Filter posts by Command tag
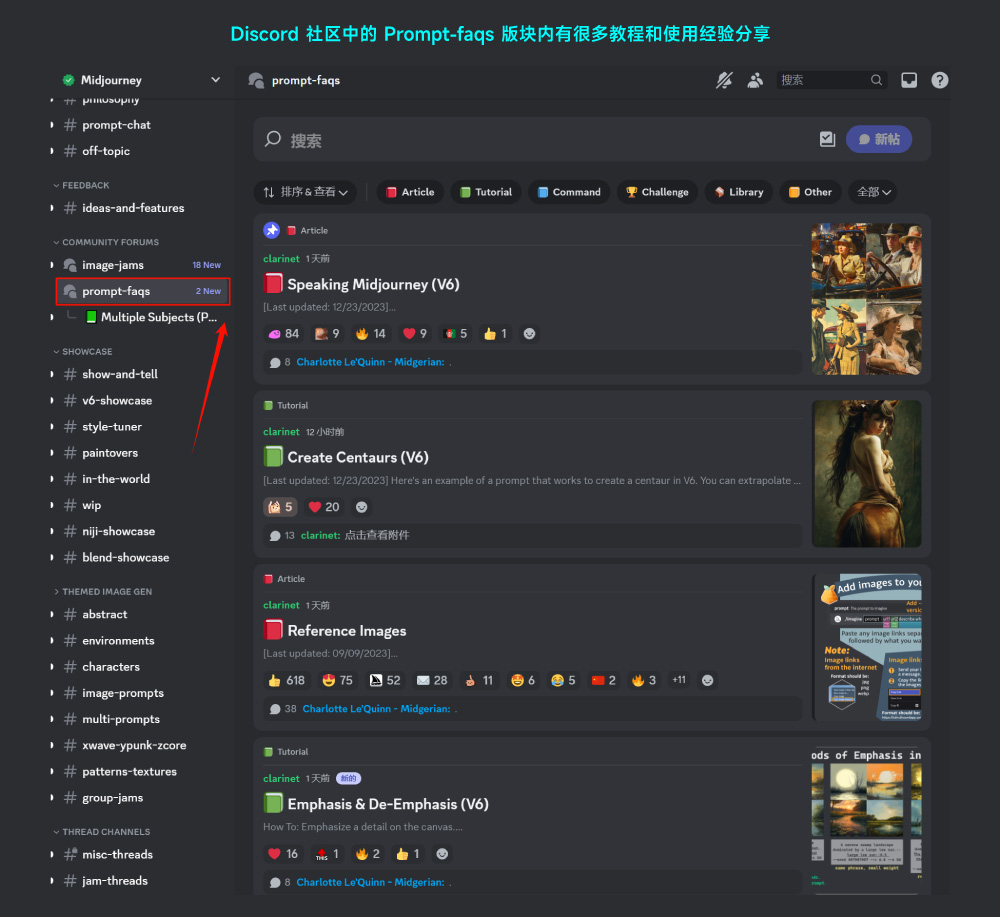Viewport: 1000px width, 917px height. pos(569,192)
